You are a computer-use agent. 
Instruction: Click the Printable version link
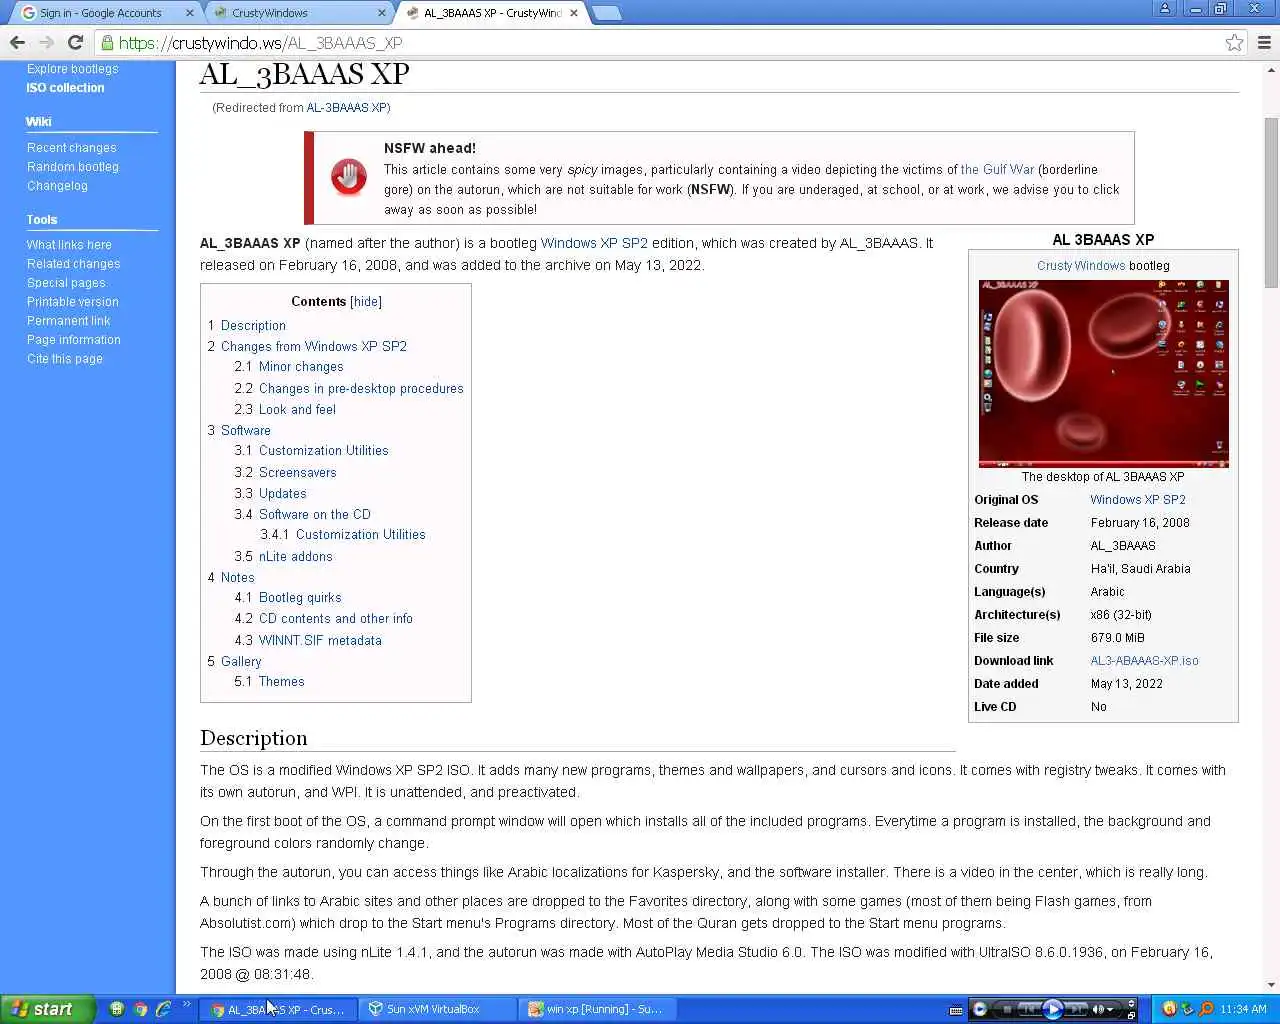click(x=72, y=302)
